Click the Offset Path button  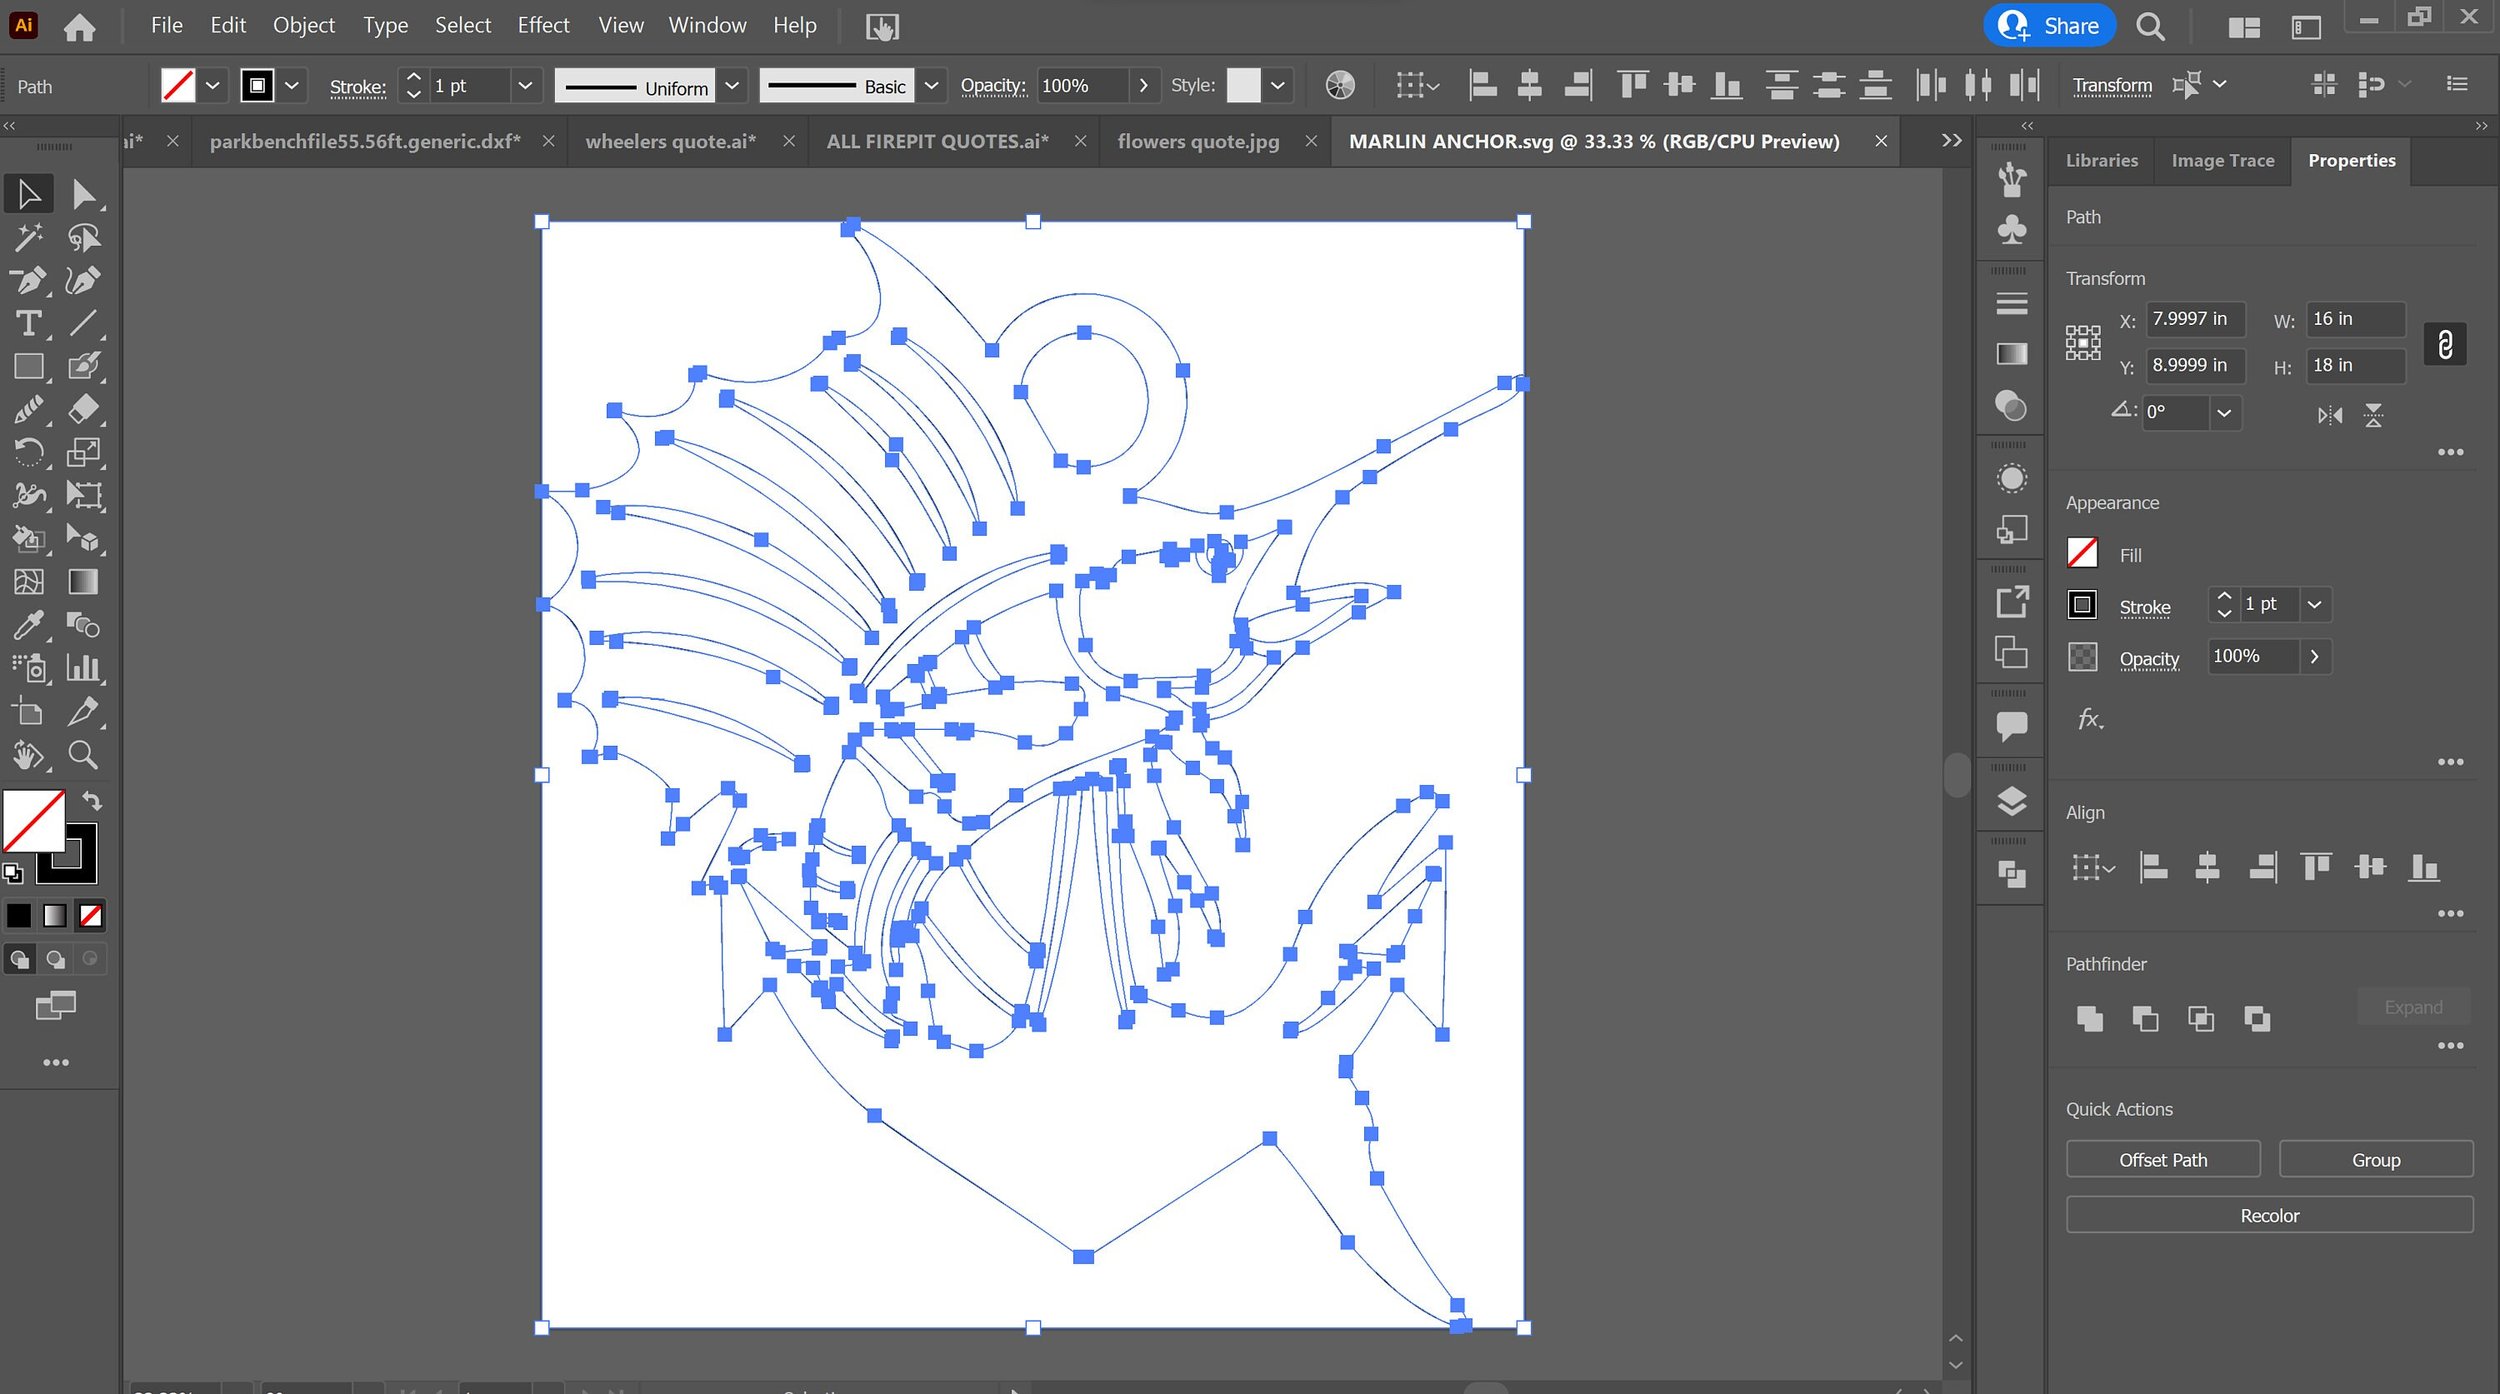[x=2162, y=1160]
